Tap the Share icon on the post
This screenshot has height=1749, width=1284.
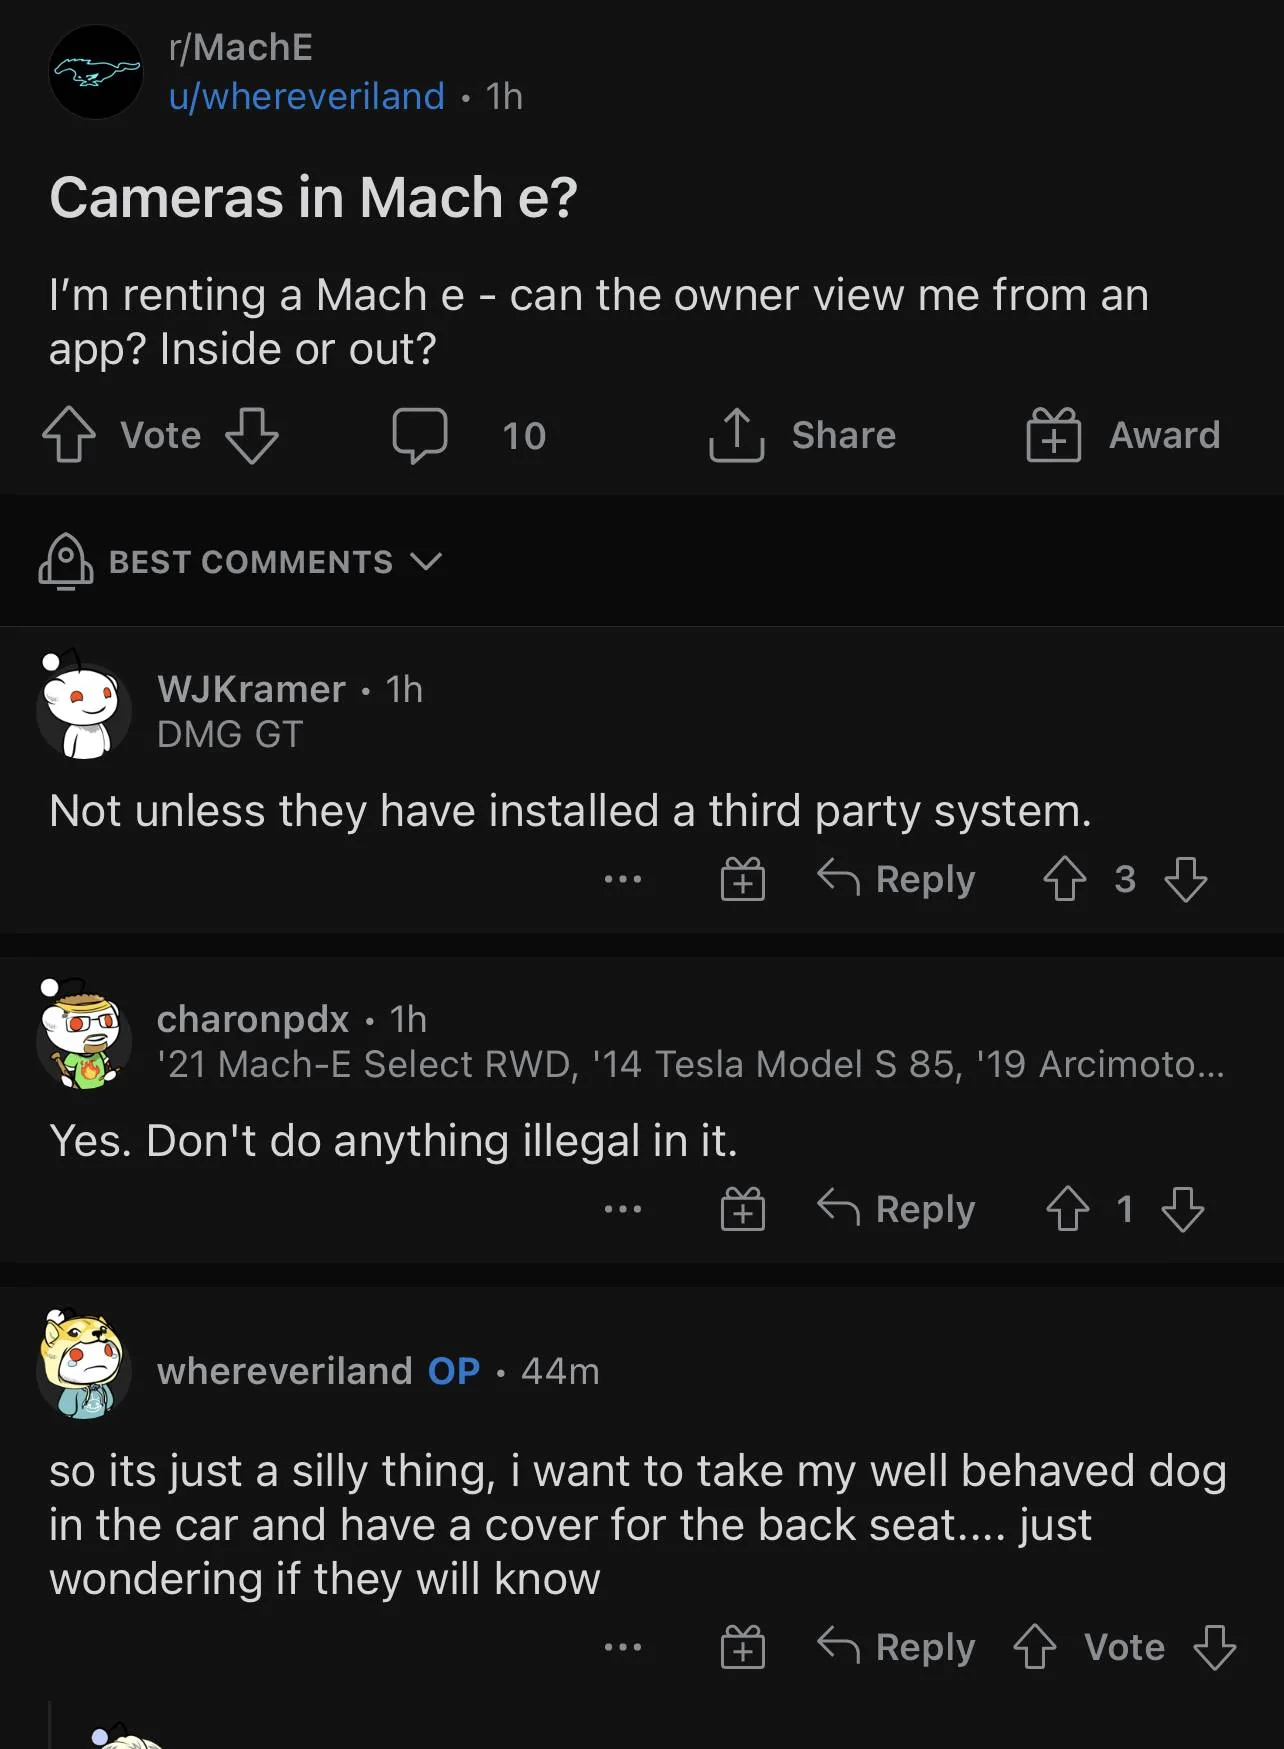coord(737,435)
